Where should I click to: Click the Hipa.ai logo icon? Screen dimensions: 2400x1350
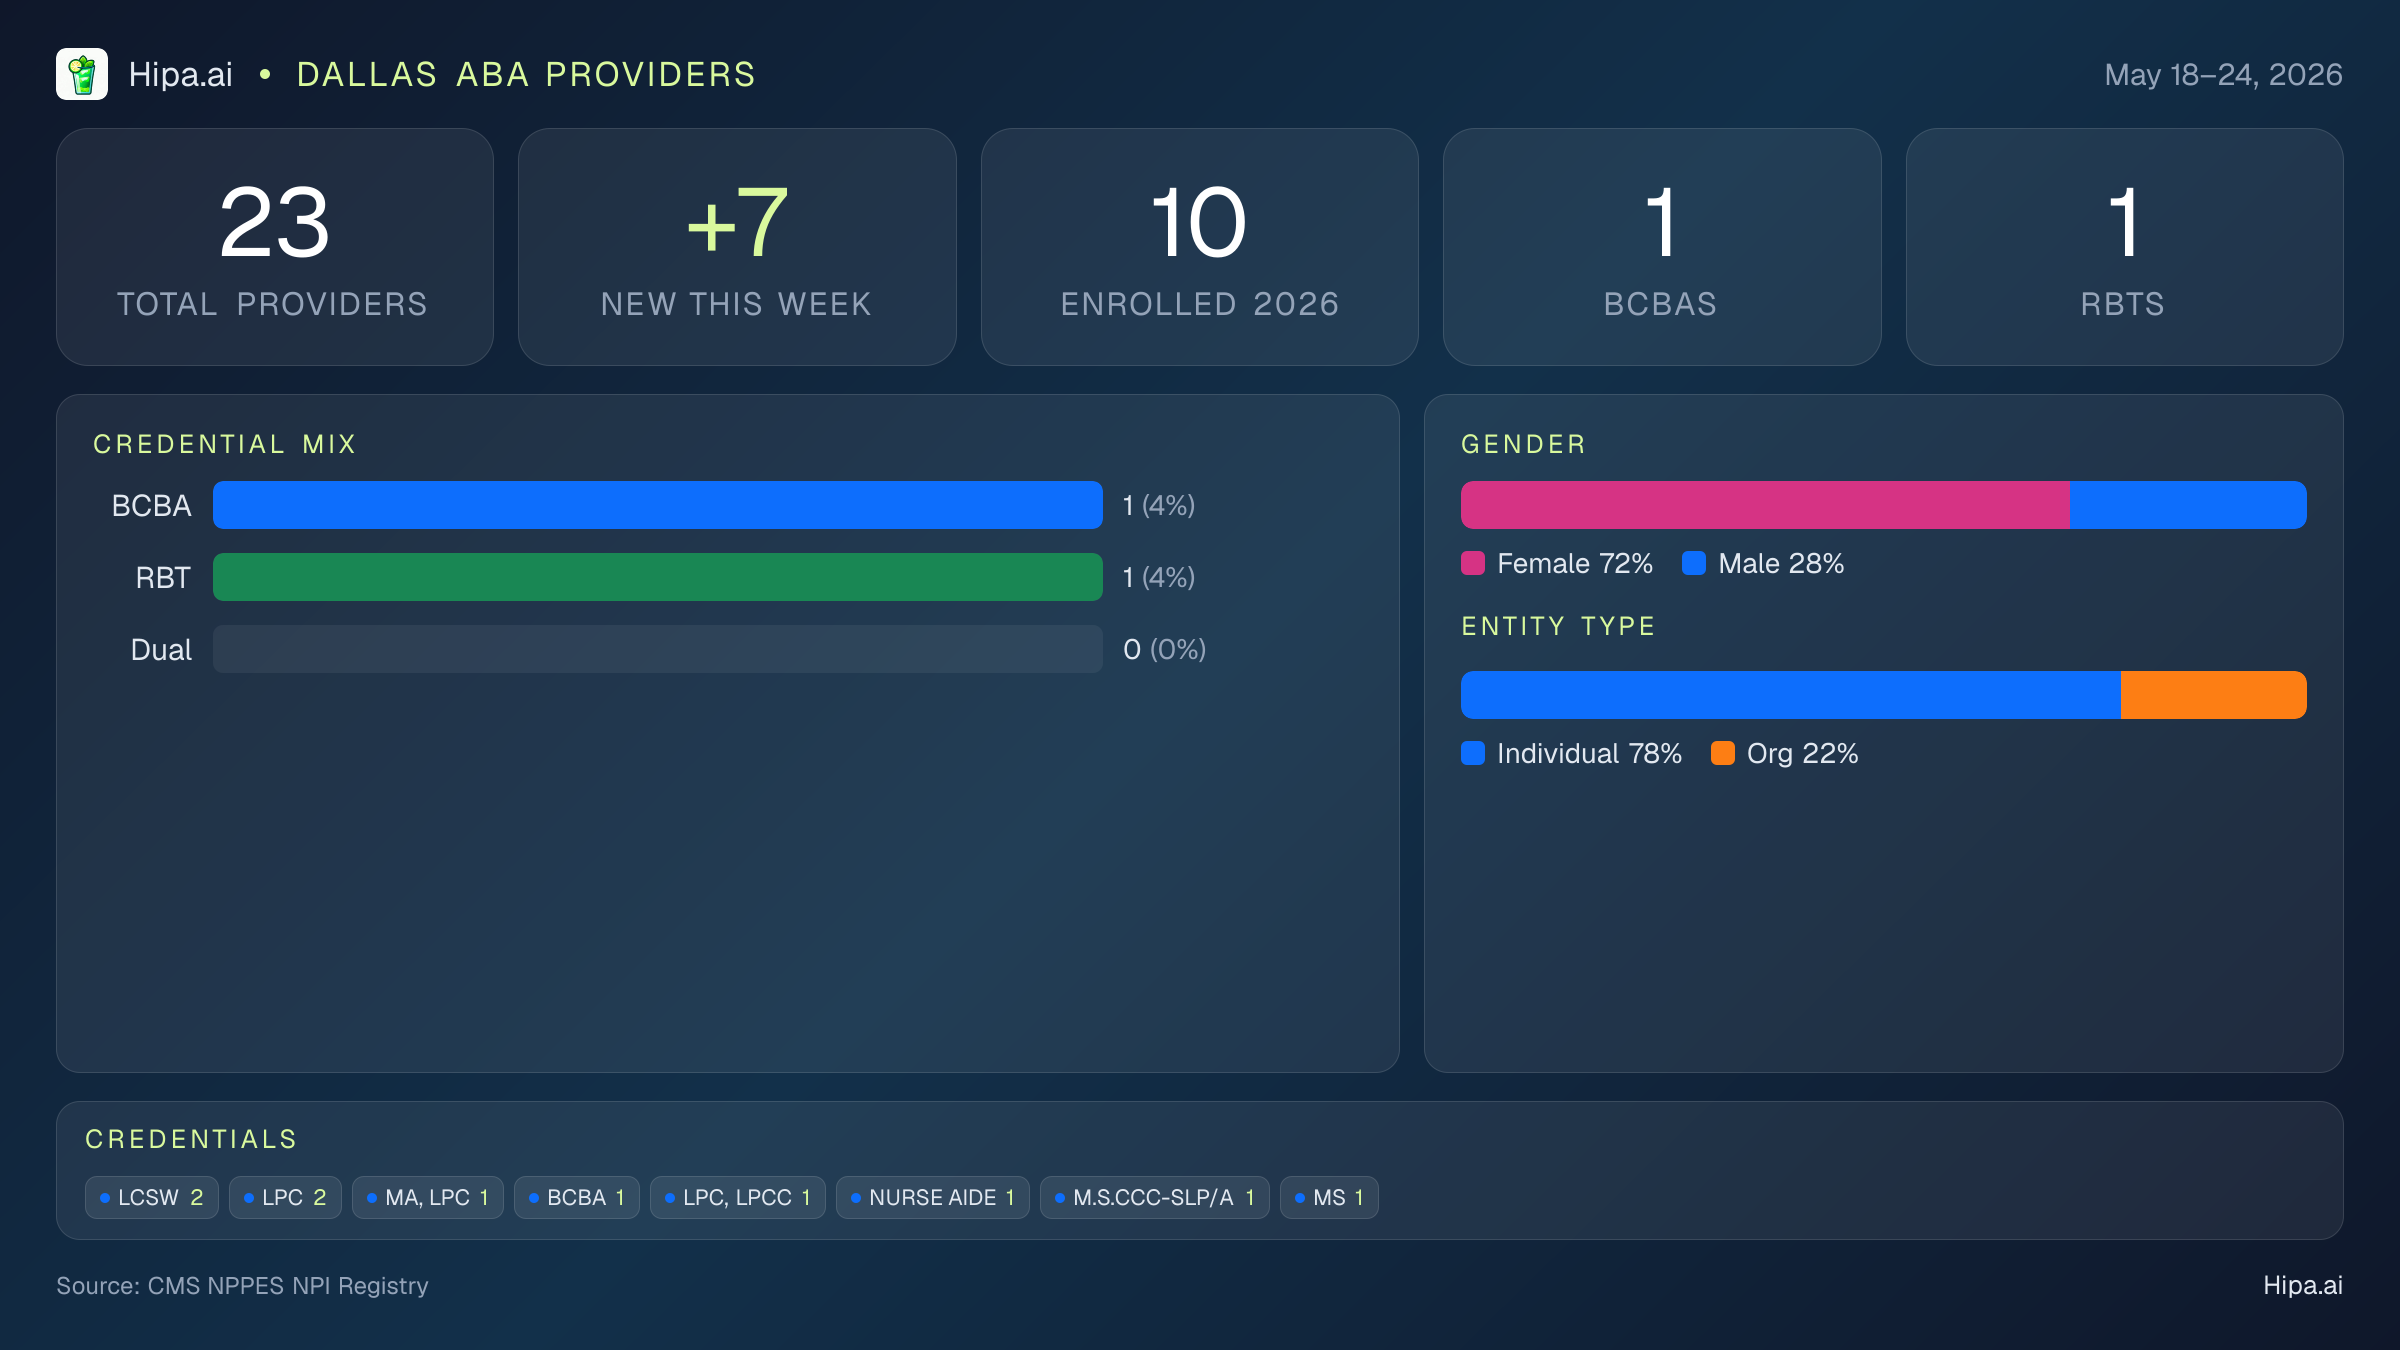(x=82, y=74)
